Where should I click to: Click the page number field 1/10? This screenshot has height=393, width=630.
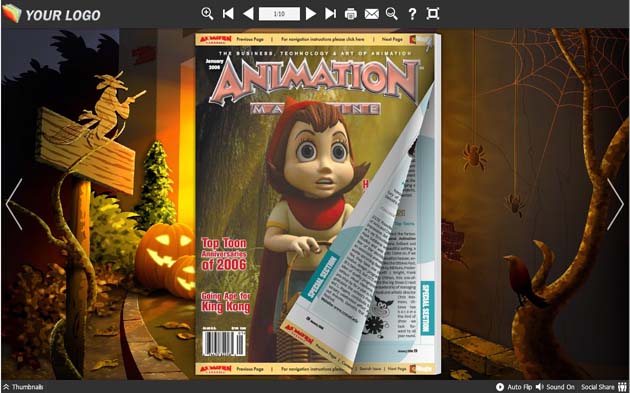click(x=279, y=14)
